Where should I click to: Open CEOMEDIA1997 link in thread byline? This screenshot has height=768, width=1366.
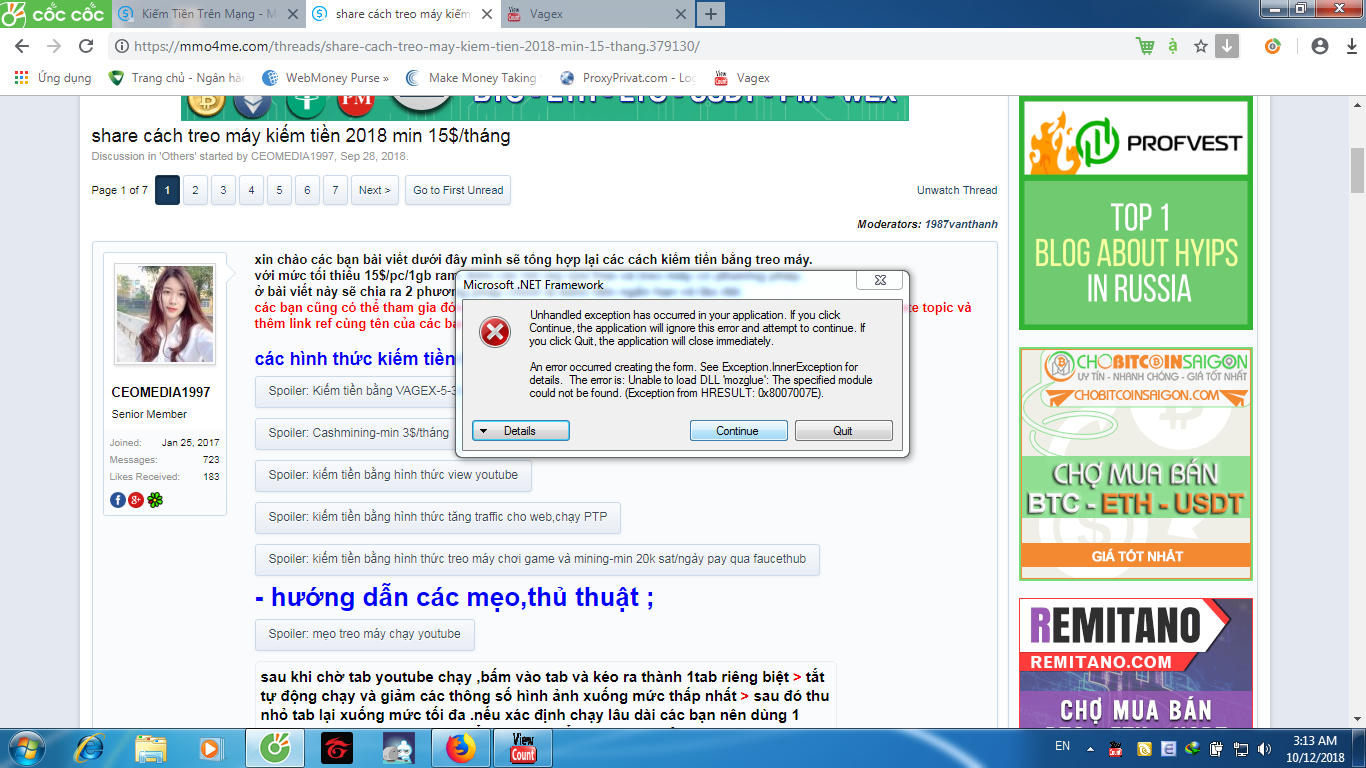coord(293,156)
